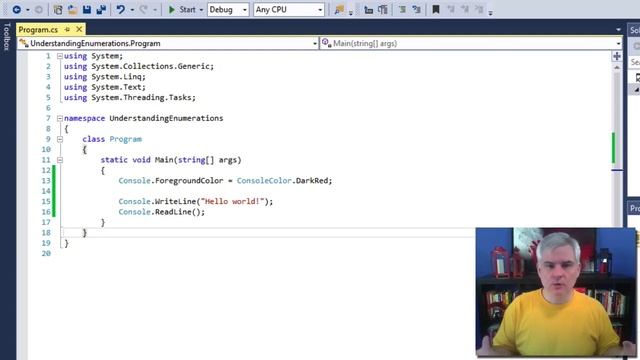Click on 'ConsoleColor' in line 13
This screenshot has height=360, width=640.
pos(264,180)
